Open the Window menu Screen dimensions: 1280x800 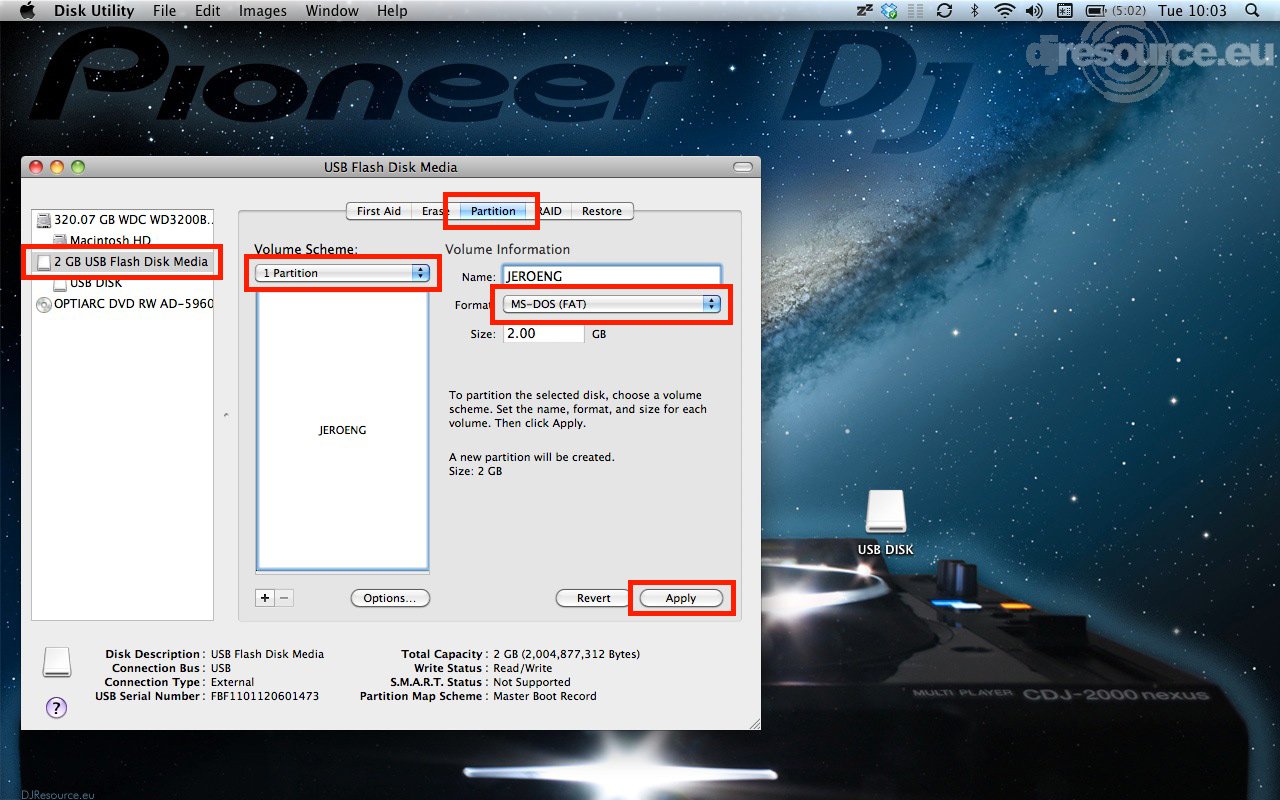[332, 11]
